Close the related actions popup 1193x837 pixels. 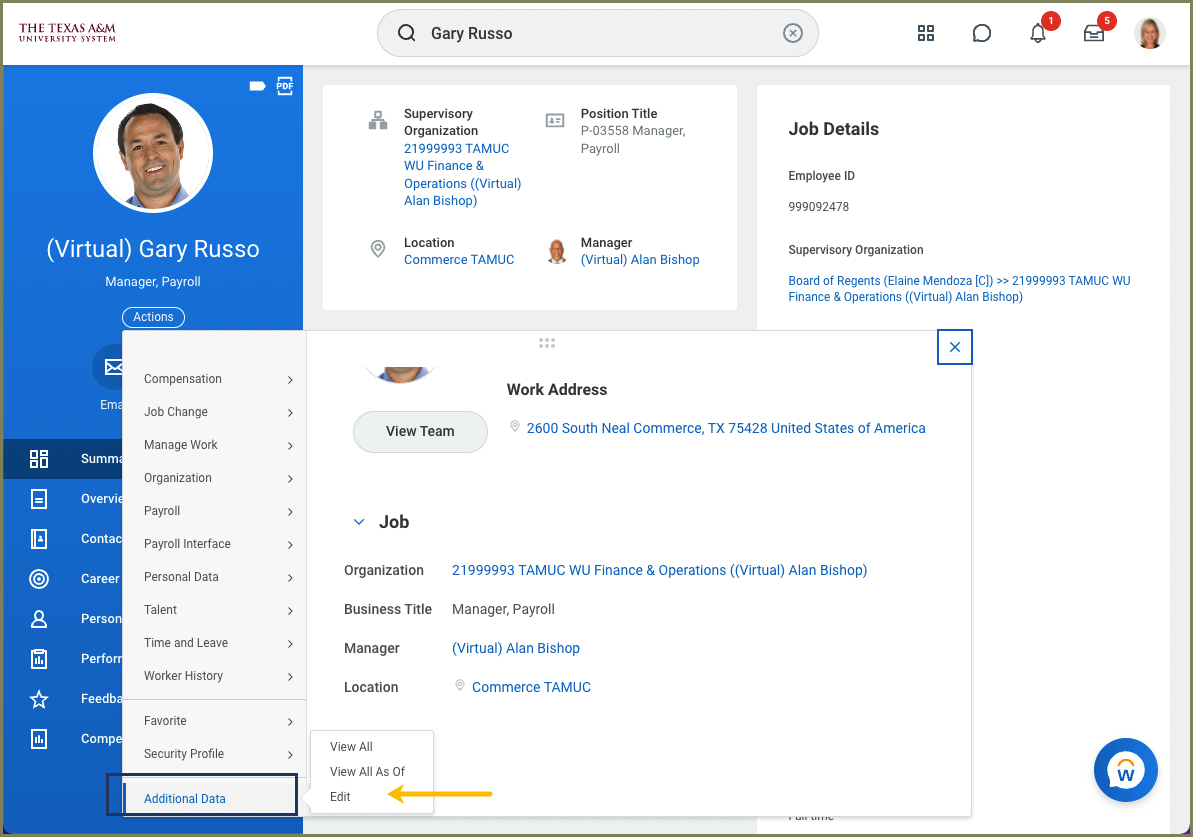coord(954,347)
